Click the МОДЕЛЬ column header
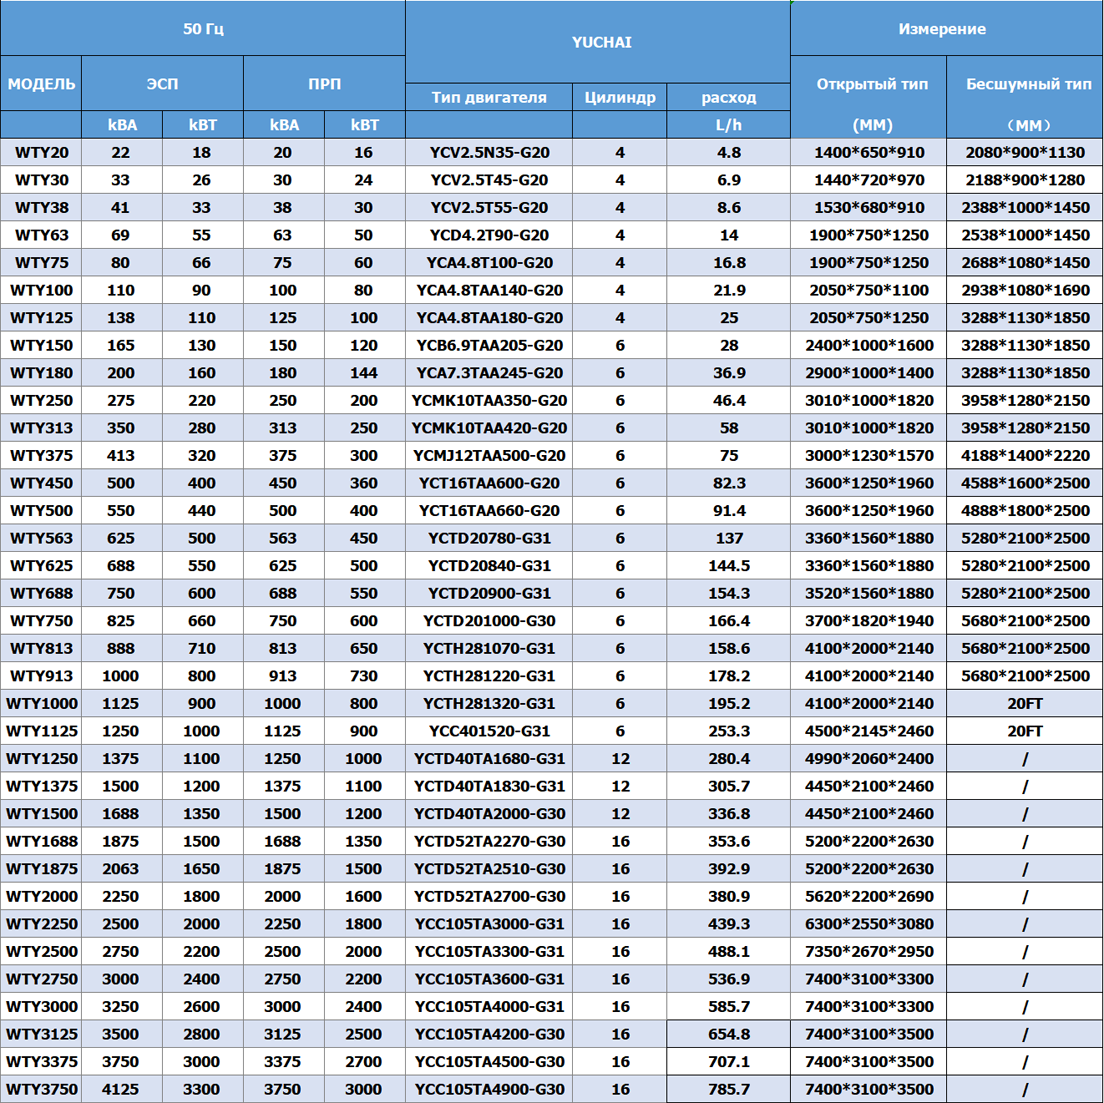This screenshot has height=1103, width=1104. tap(42, 84)
